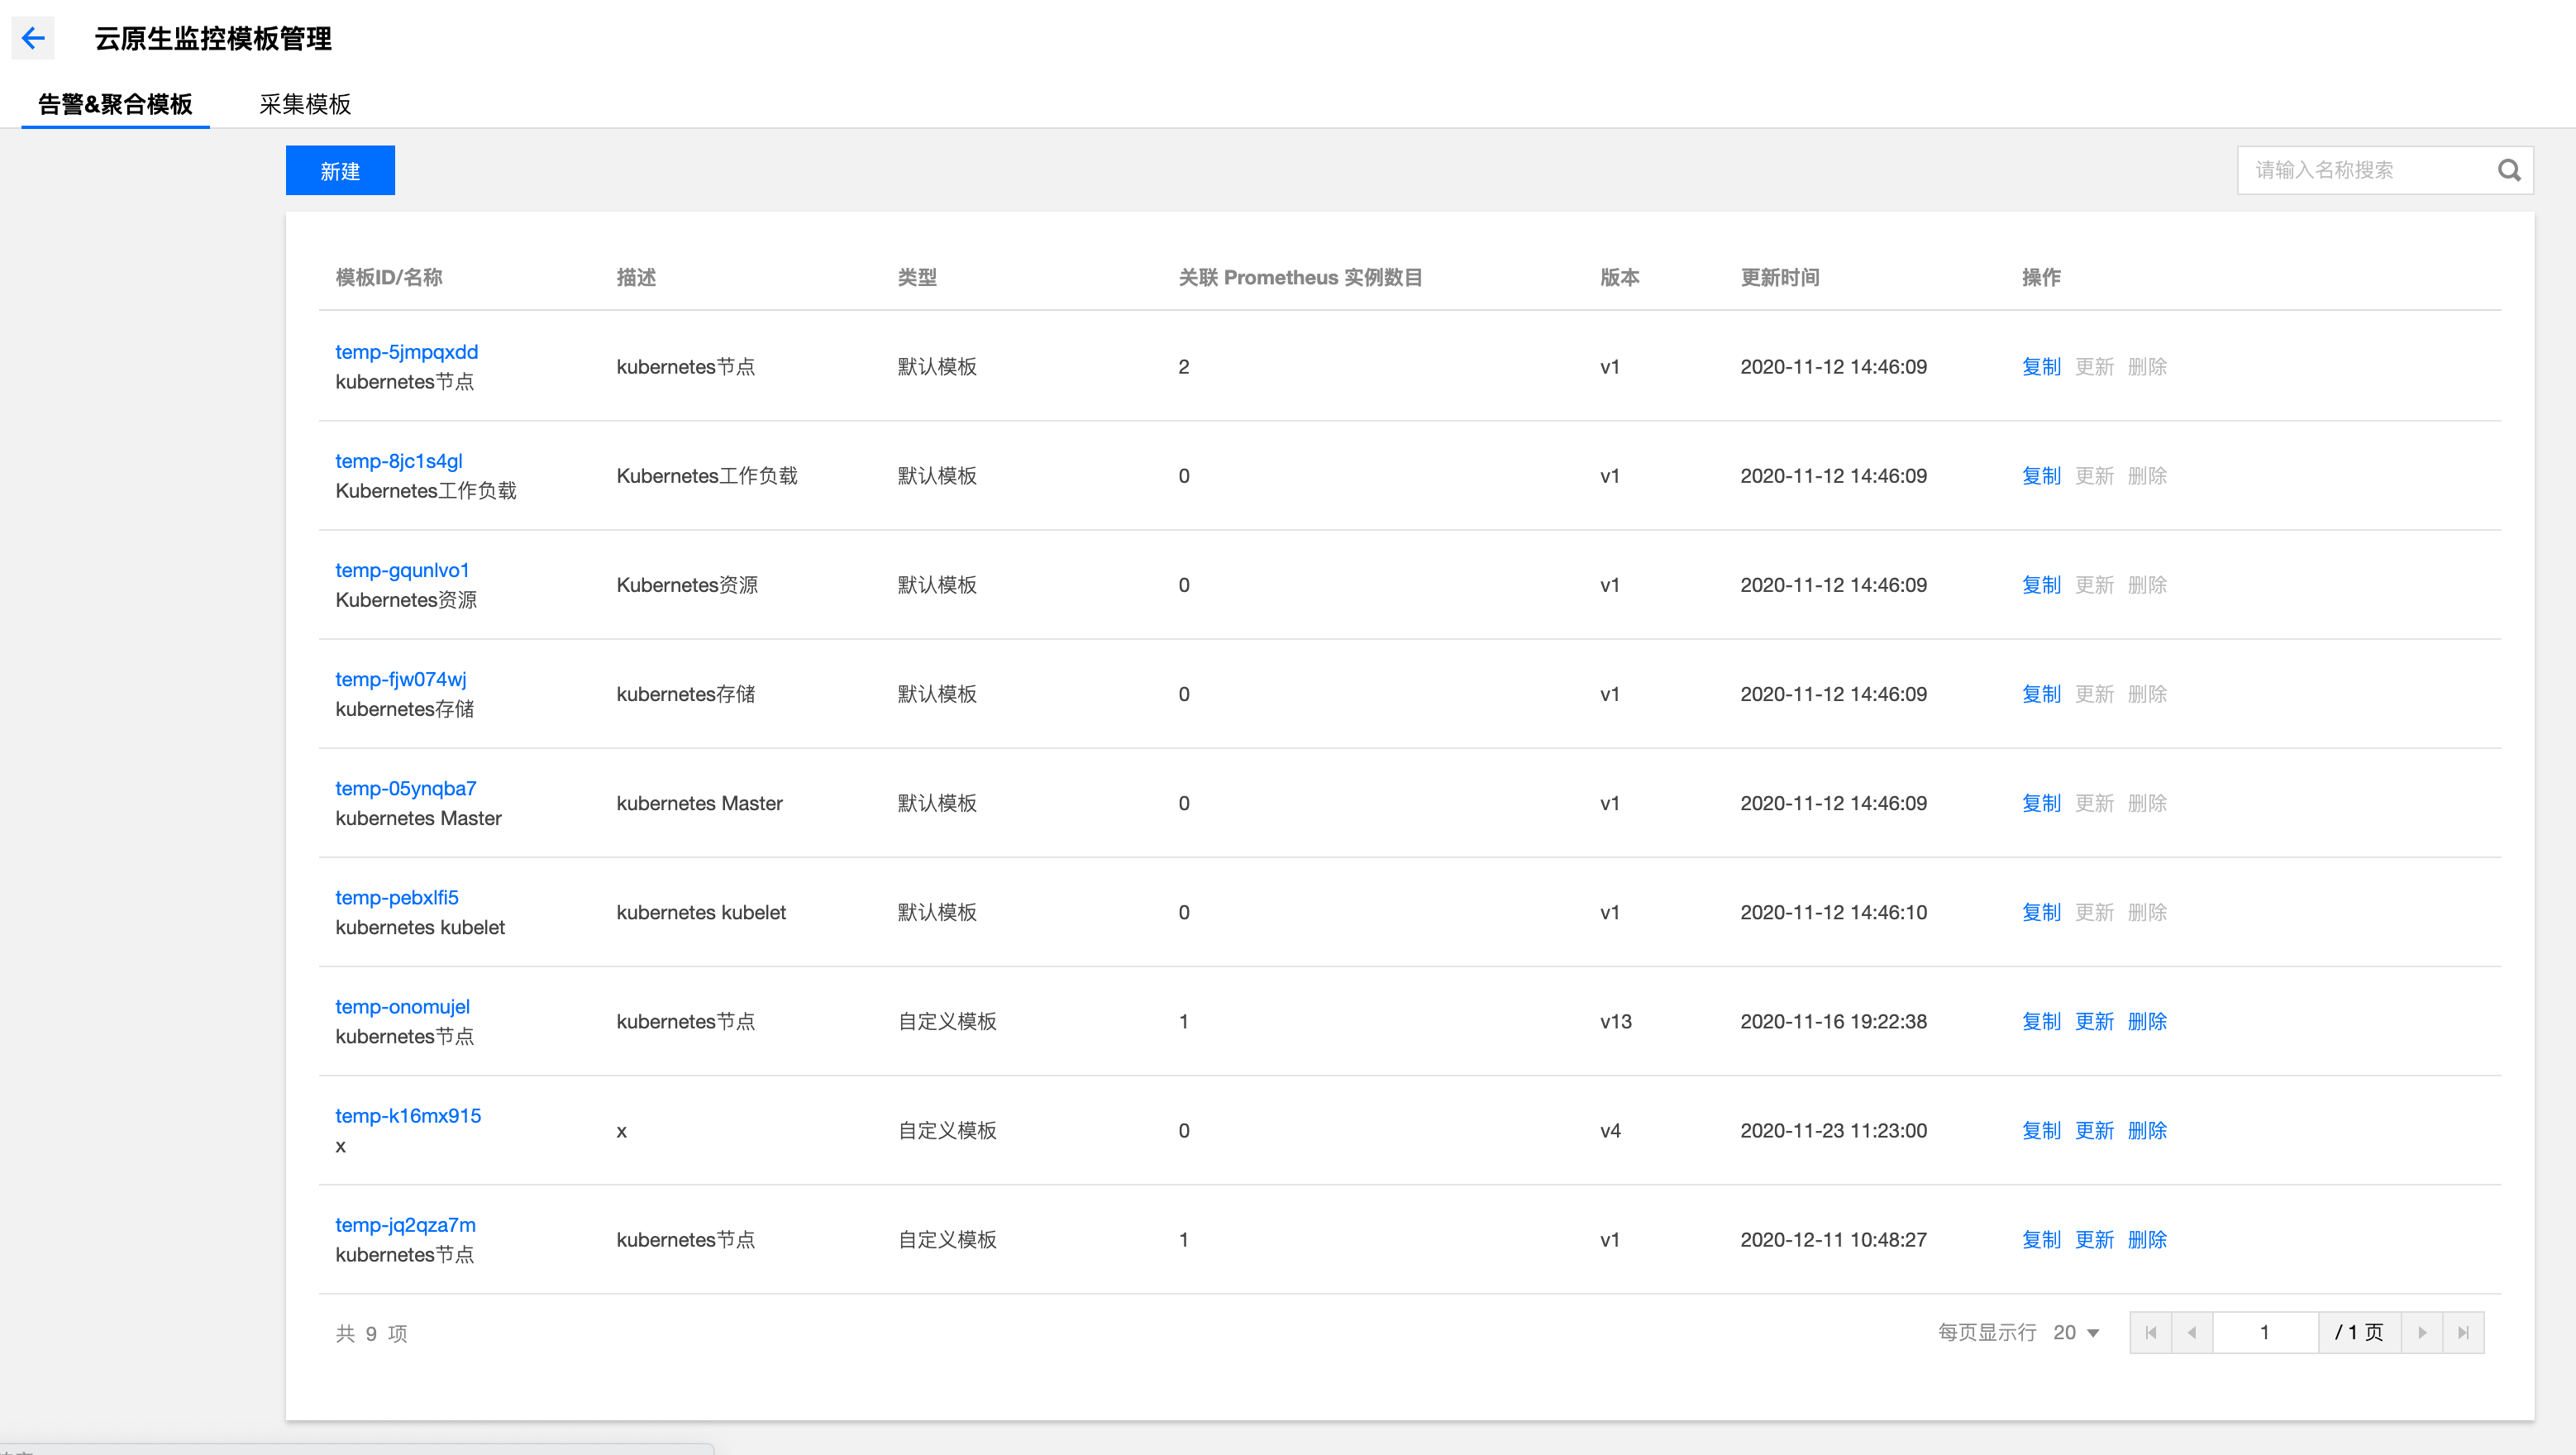Copy (复制) template temp-8jc1s4gl
Viewport: 2576px width, 1455px height.
[2041, 476]
